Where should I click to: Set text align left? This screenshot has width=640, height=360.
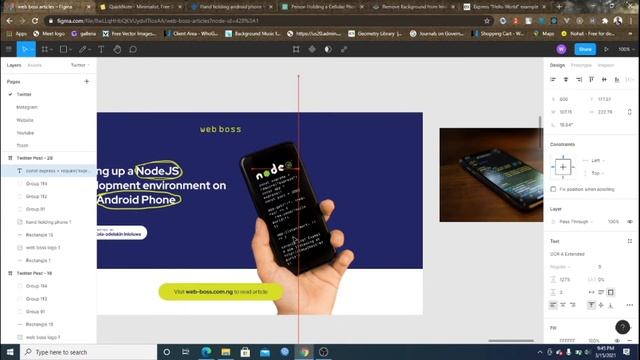click(x=553, y=305)
